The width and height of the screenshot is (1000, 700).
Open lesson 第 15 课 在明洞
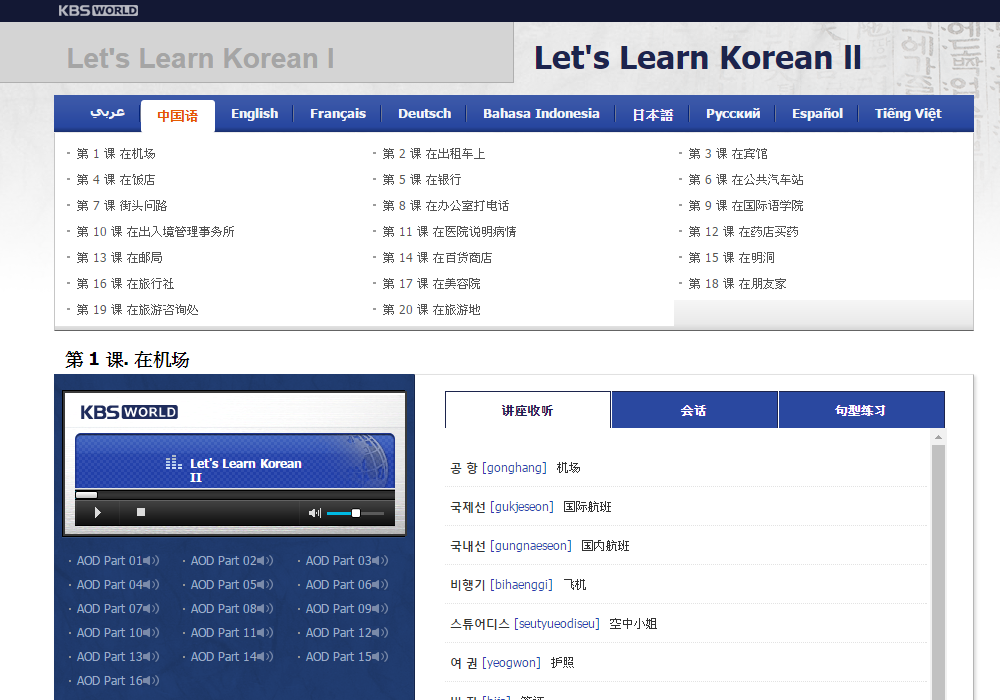coord(732,258)
